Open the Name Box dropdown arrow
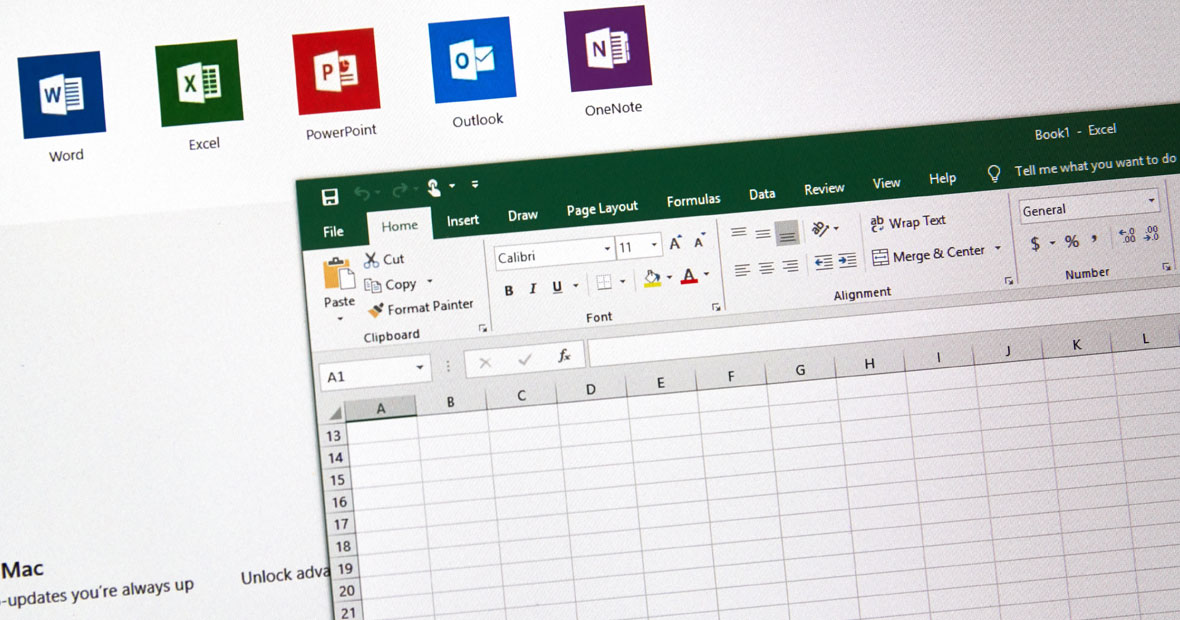This screenshot has width=1180, height=620. point(420,368)
